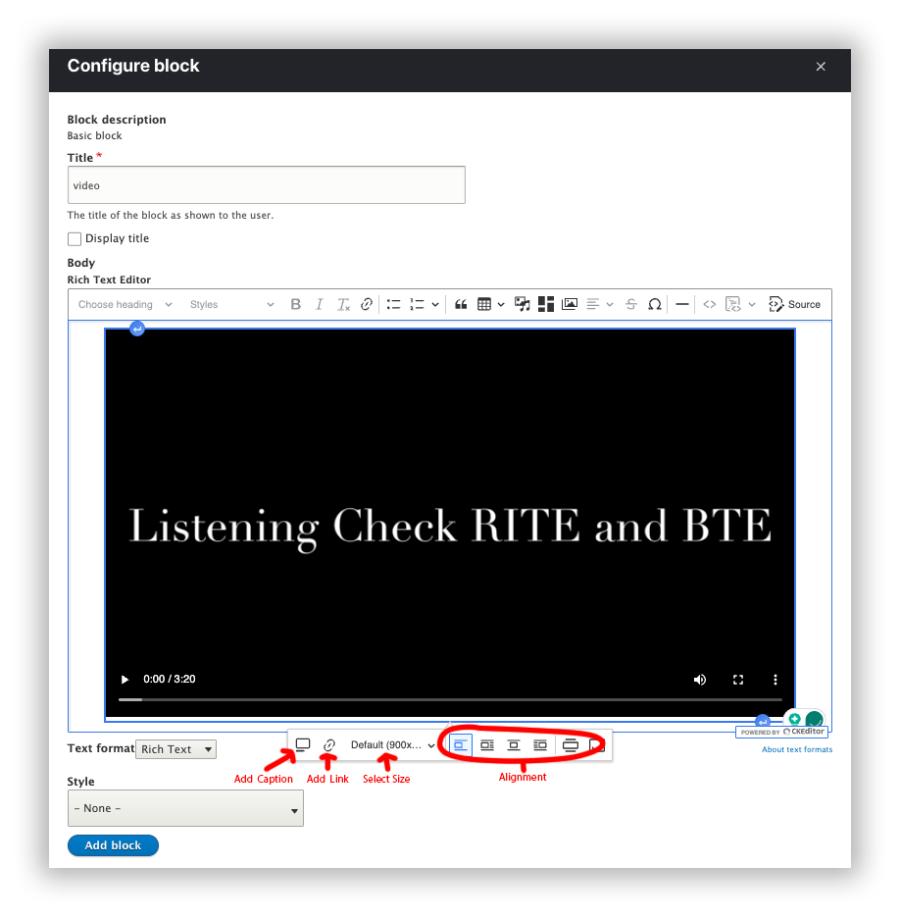Insert a numbered list
Viewport: 900px width, 917px height.
coord(417,305)
